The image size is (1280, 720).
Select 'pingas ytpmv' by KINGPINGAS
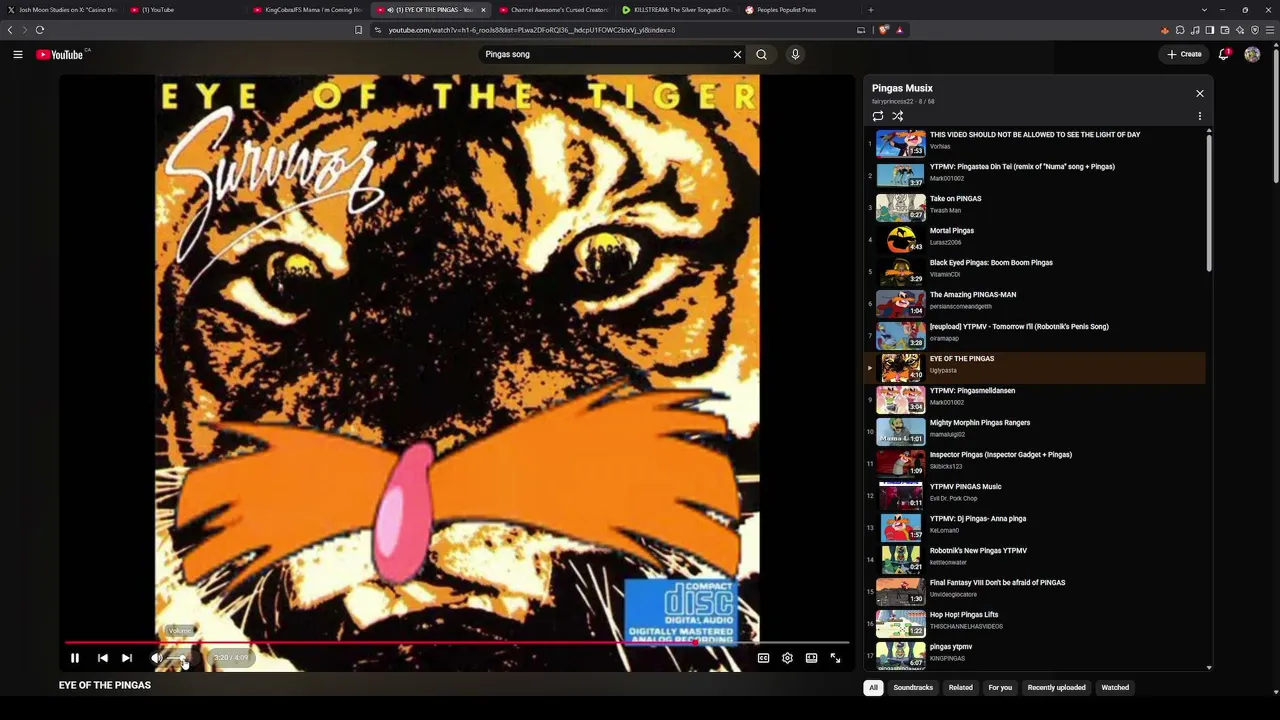(x=1035, y=654)
